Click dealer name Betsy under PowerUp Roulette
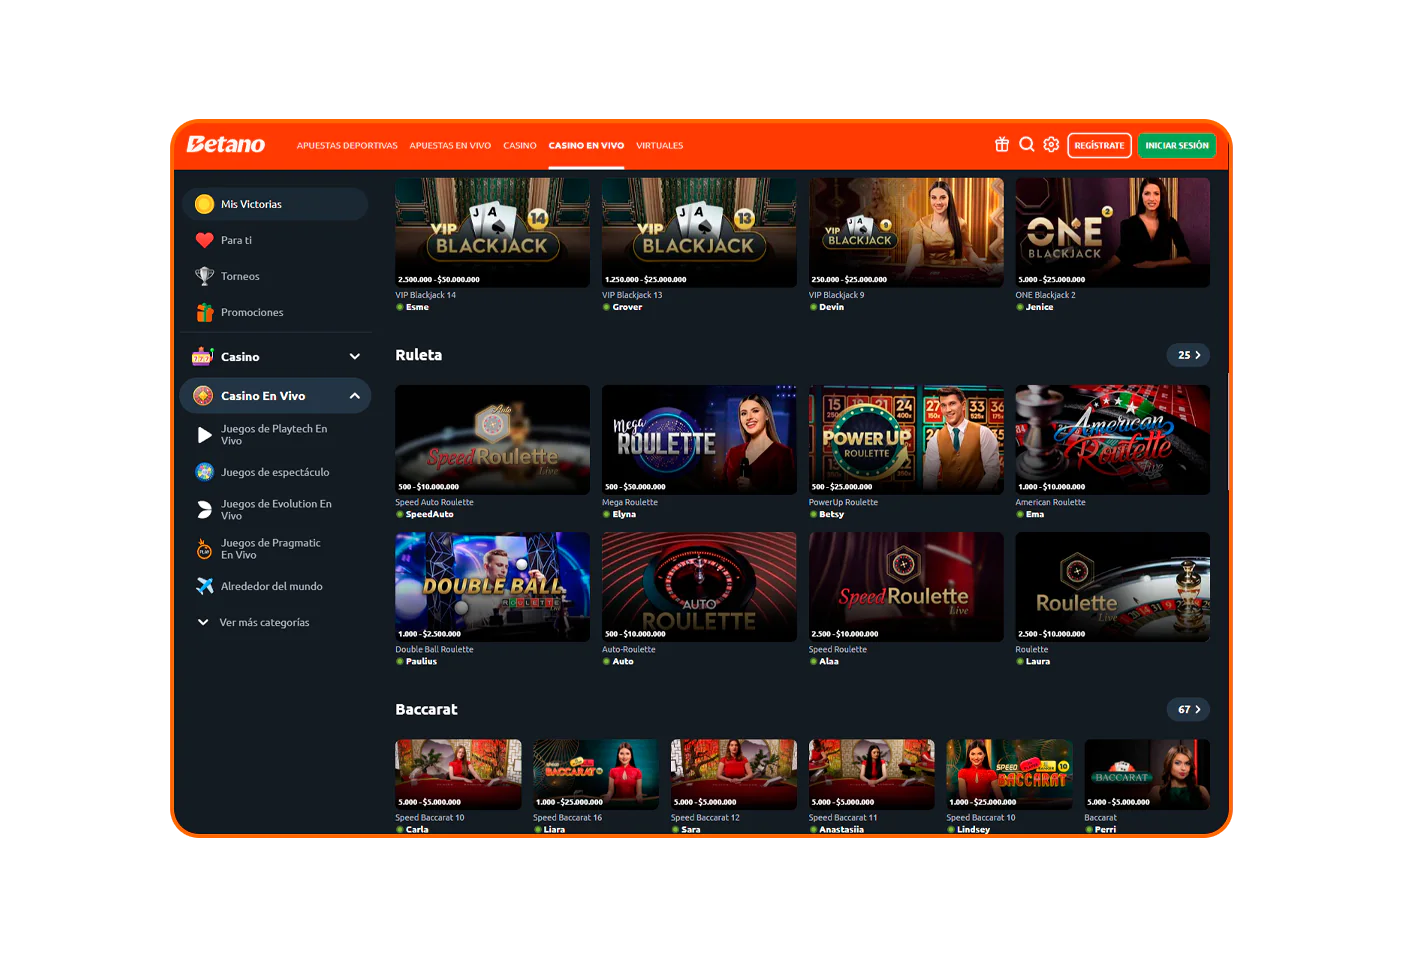The image size is (1404, 961). pyautogui.click(x=831, y=515)
